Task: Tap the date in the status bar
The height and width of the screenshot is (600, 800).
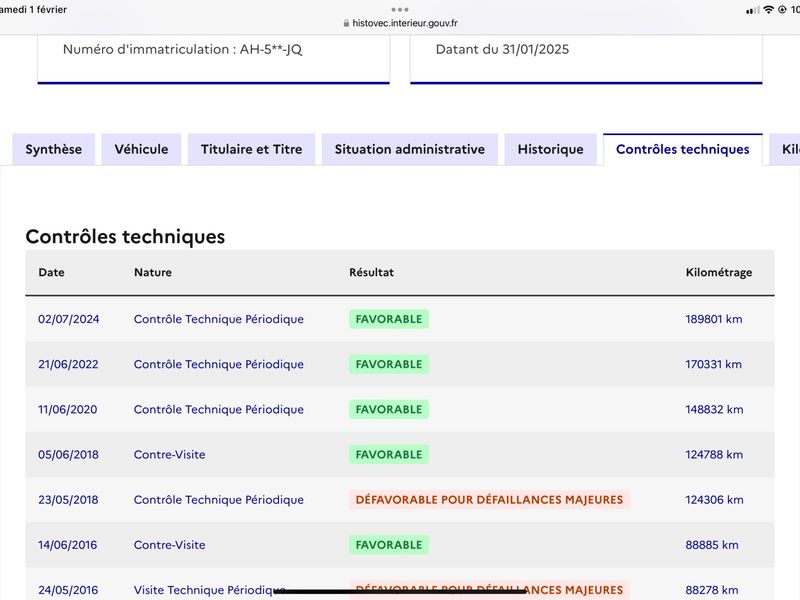Action: (34, 10)
